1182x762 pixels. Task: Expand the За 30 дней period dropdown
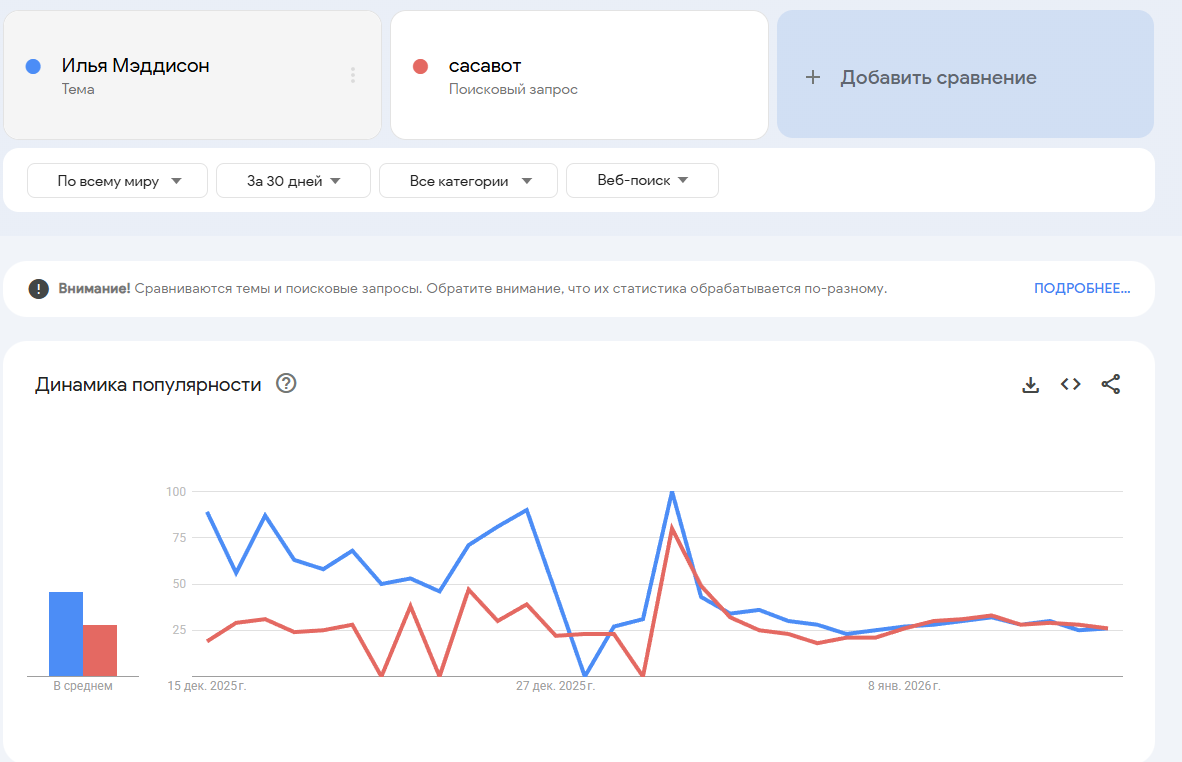[293, 181]
